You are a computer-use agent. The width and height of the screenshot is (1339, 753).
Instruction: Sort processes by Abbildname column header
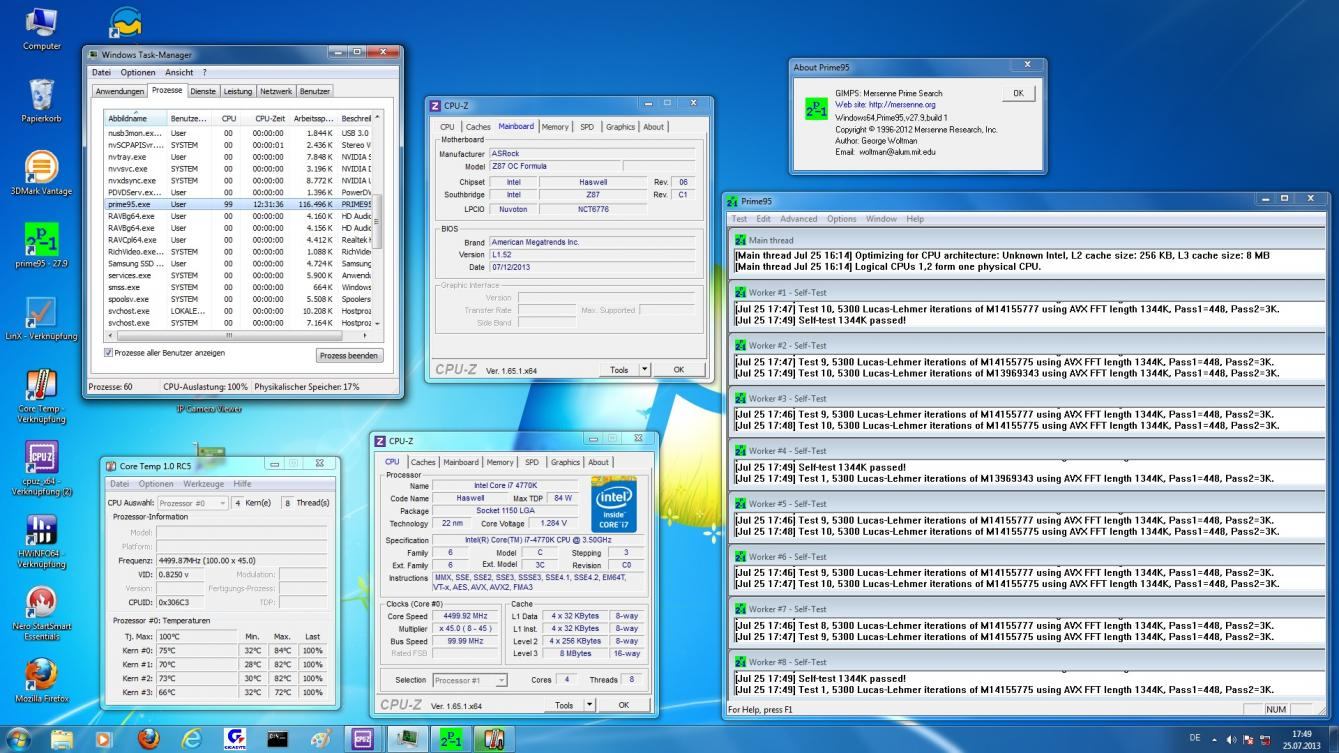click(136, 119)
